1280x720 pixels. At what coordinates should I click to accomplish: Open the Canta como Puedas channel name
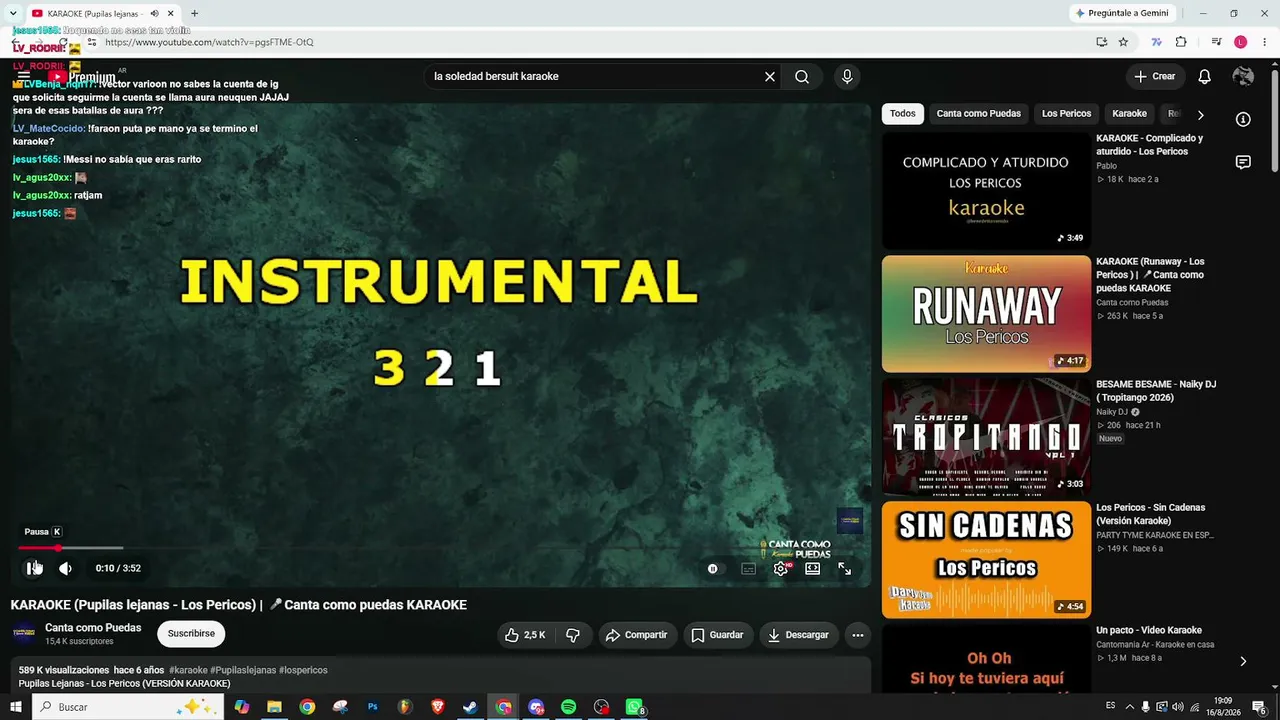tap(93, 628)
